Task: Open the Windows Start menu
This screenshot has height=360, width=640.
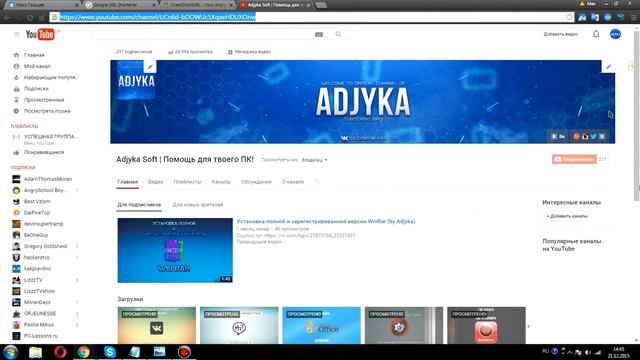Action: [10, 352]
